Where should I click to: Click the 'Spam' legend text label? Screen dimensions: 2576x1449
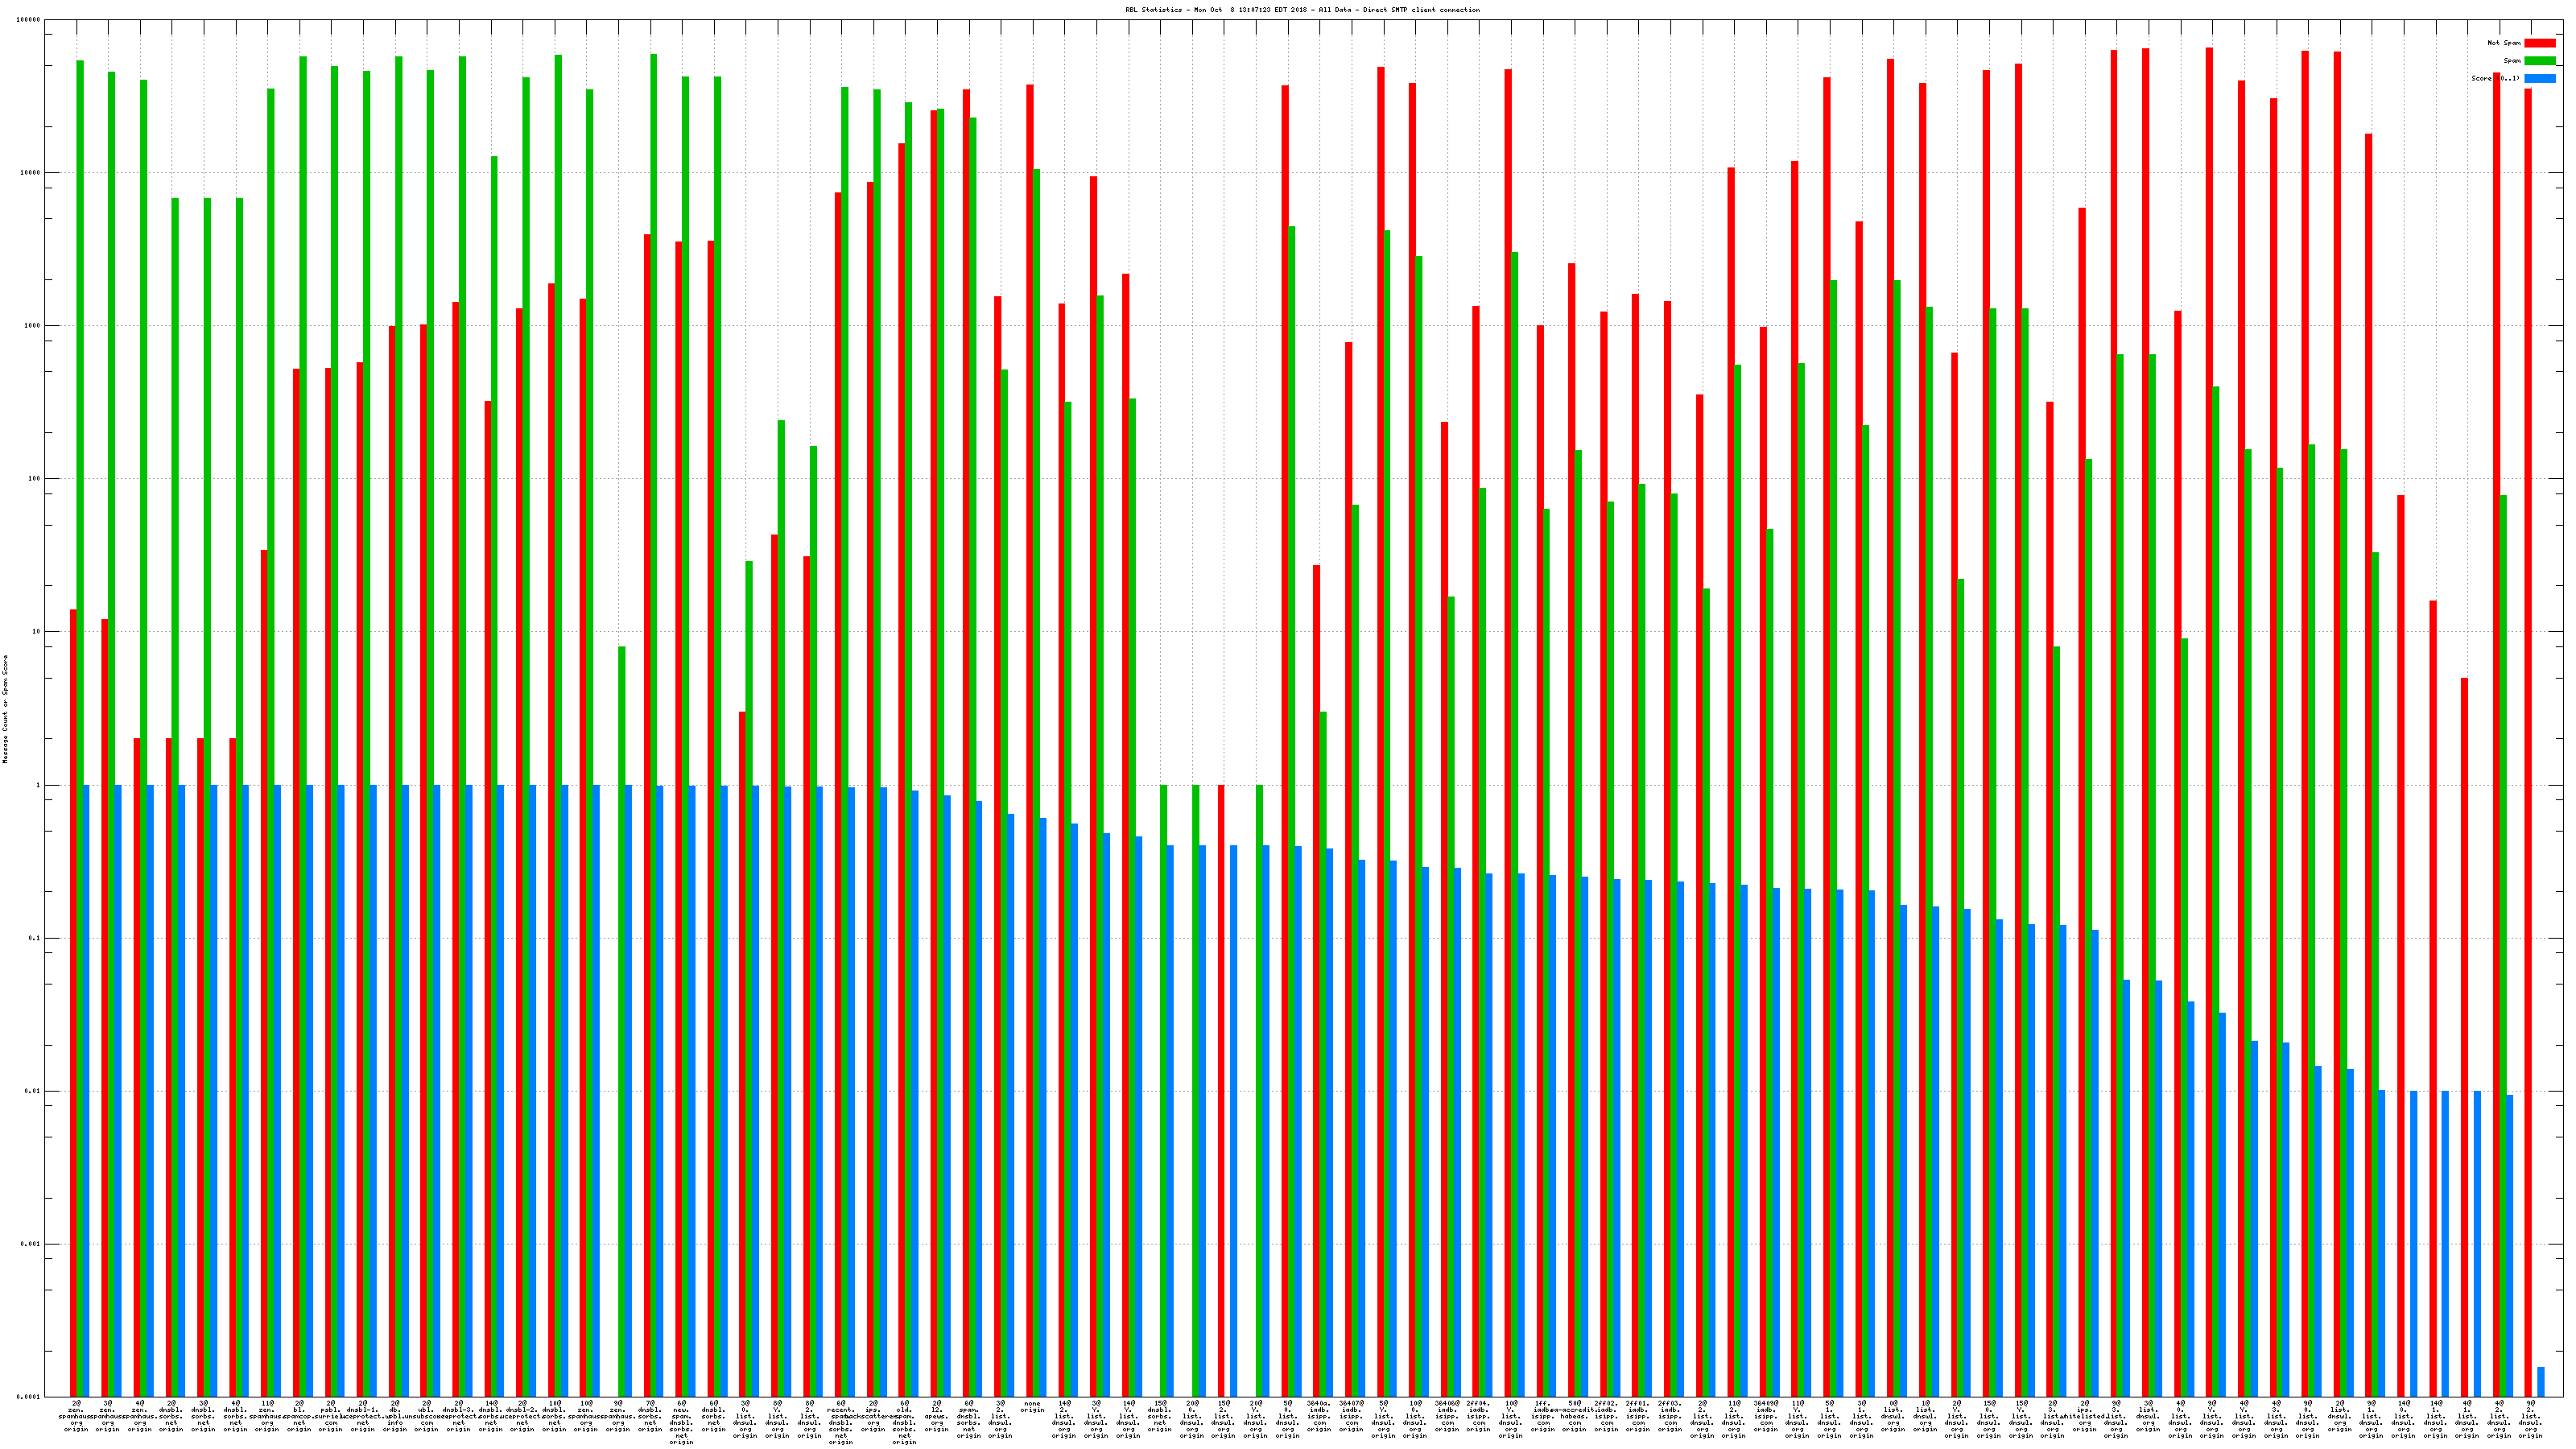2512,61
